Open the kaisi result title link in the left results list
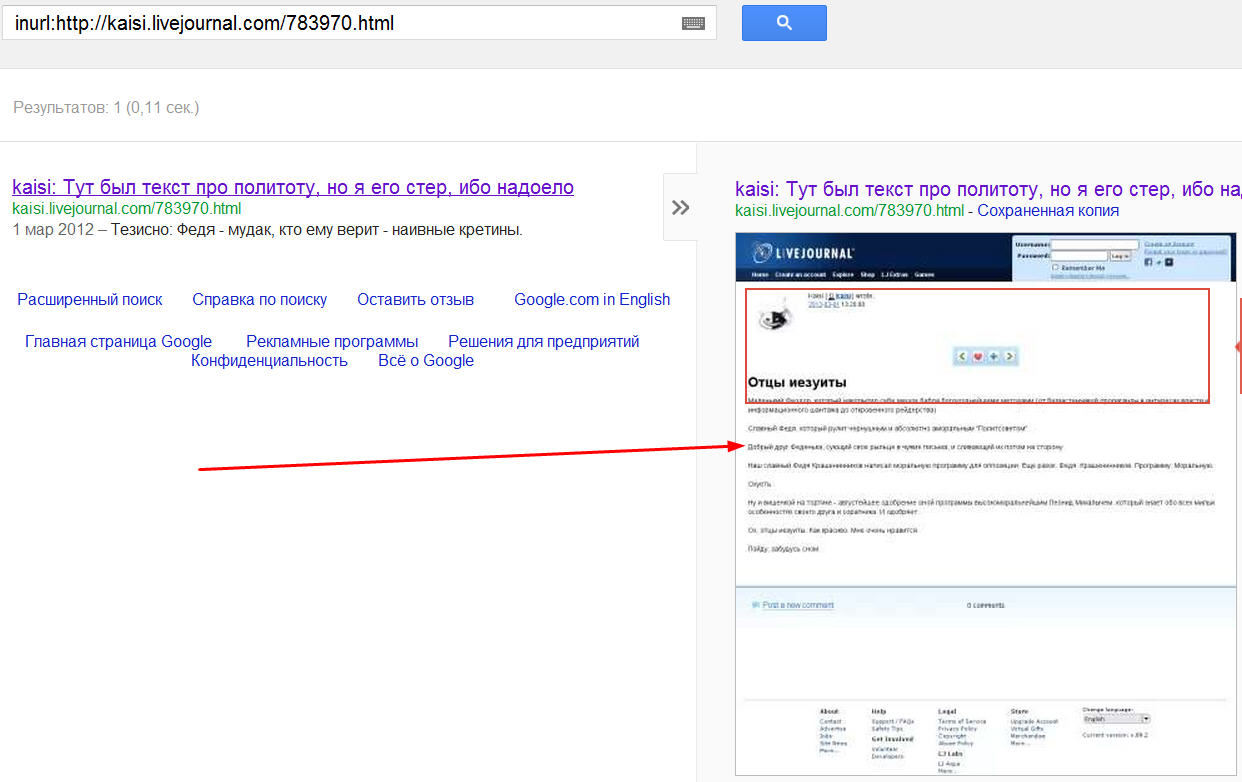This screenshot has width=1242, height=782. point(293,187)
